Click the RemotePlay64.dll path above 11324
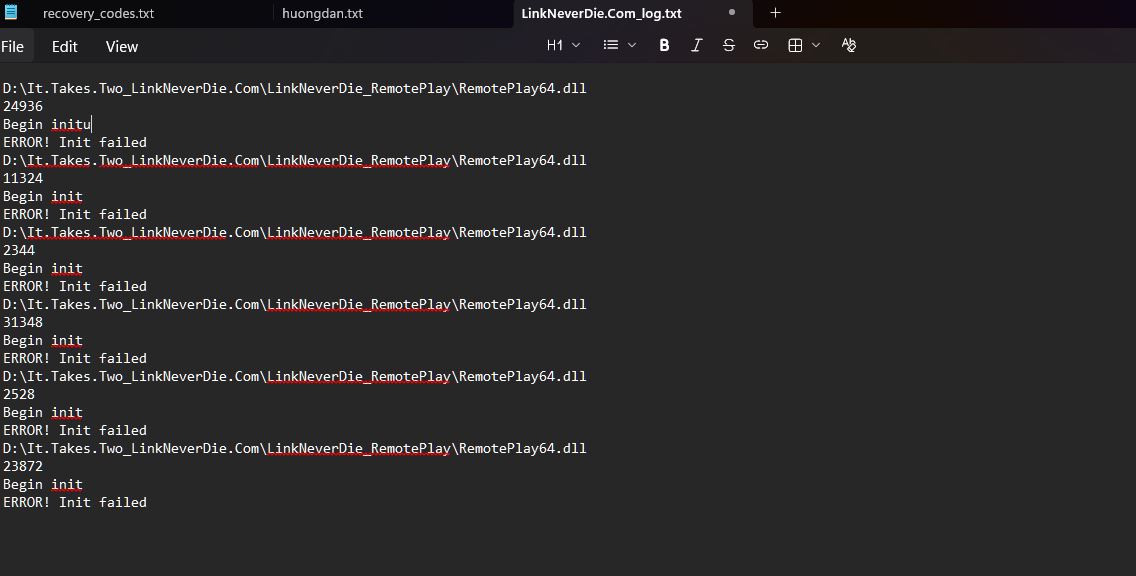Viewport: 1136px width, 576px height. [x=294, y=160]
